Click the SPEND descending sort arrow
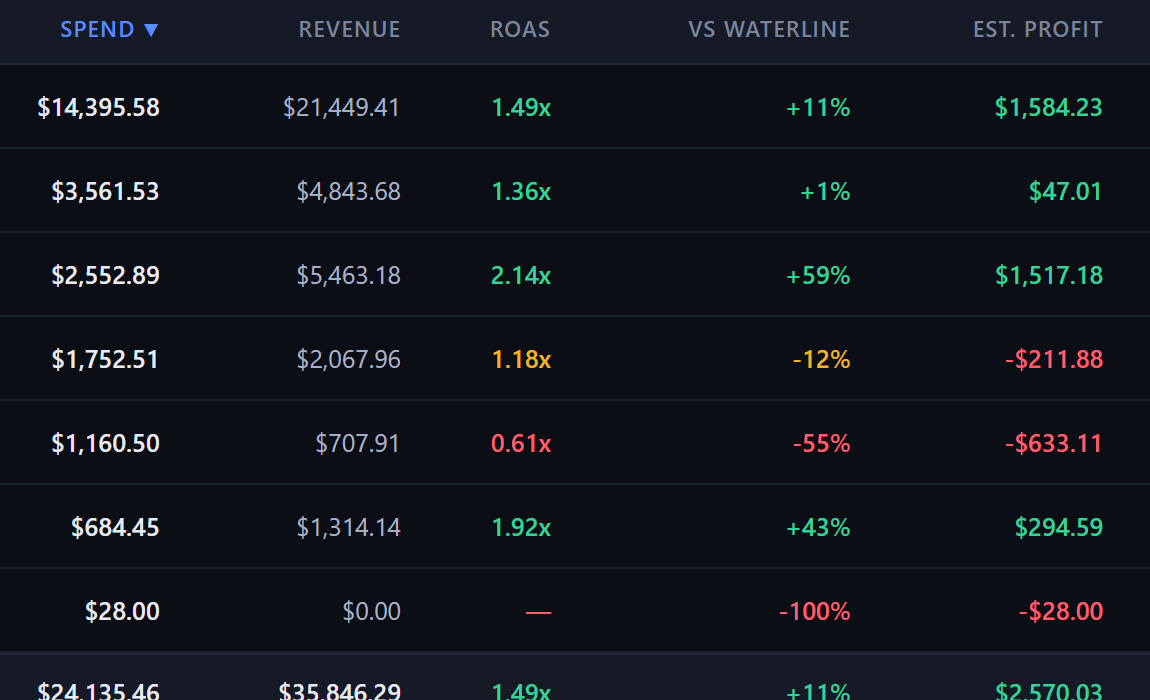1150x700 pixels. tap(151, 30)
